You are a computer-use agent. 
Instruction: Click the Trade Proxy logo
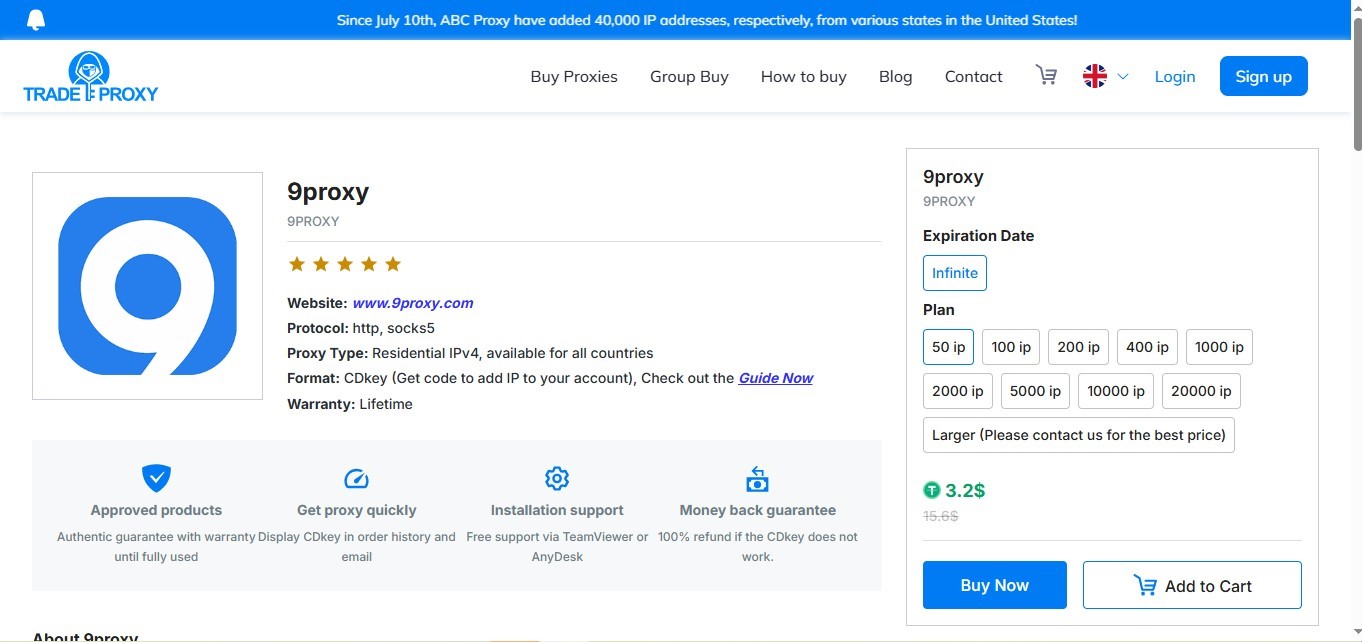90,78
